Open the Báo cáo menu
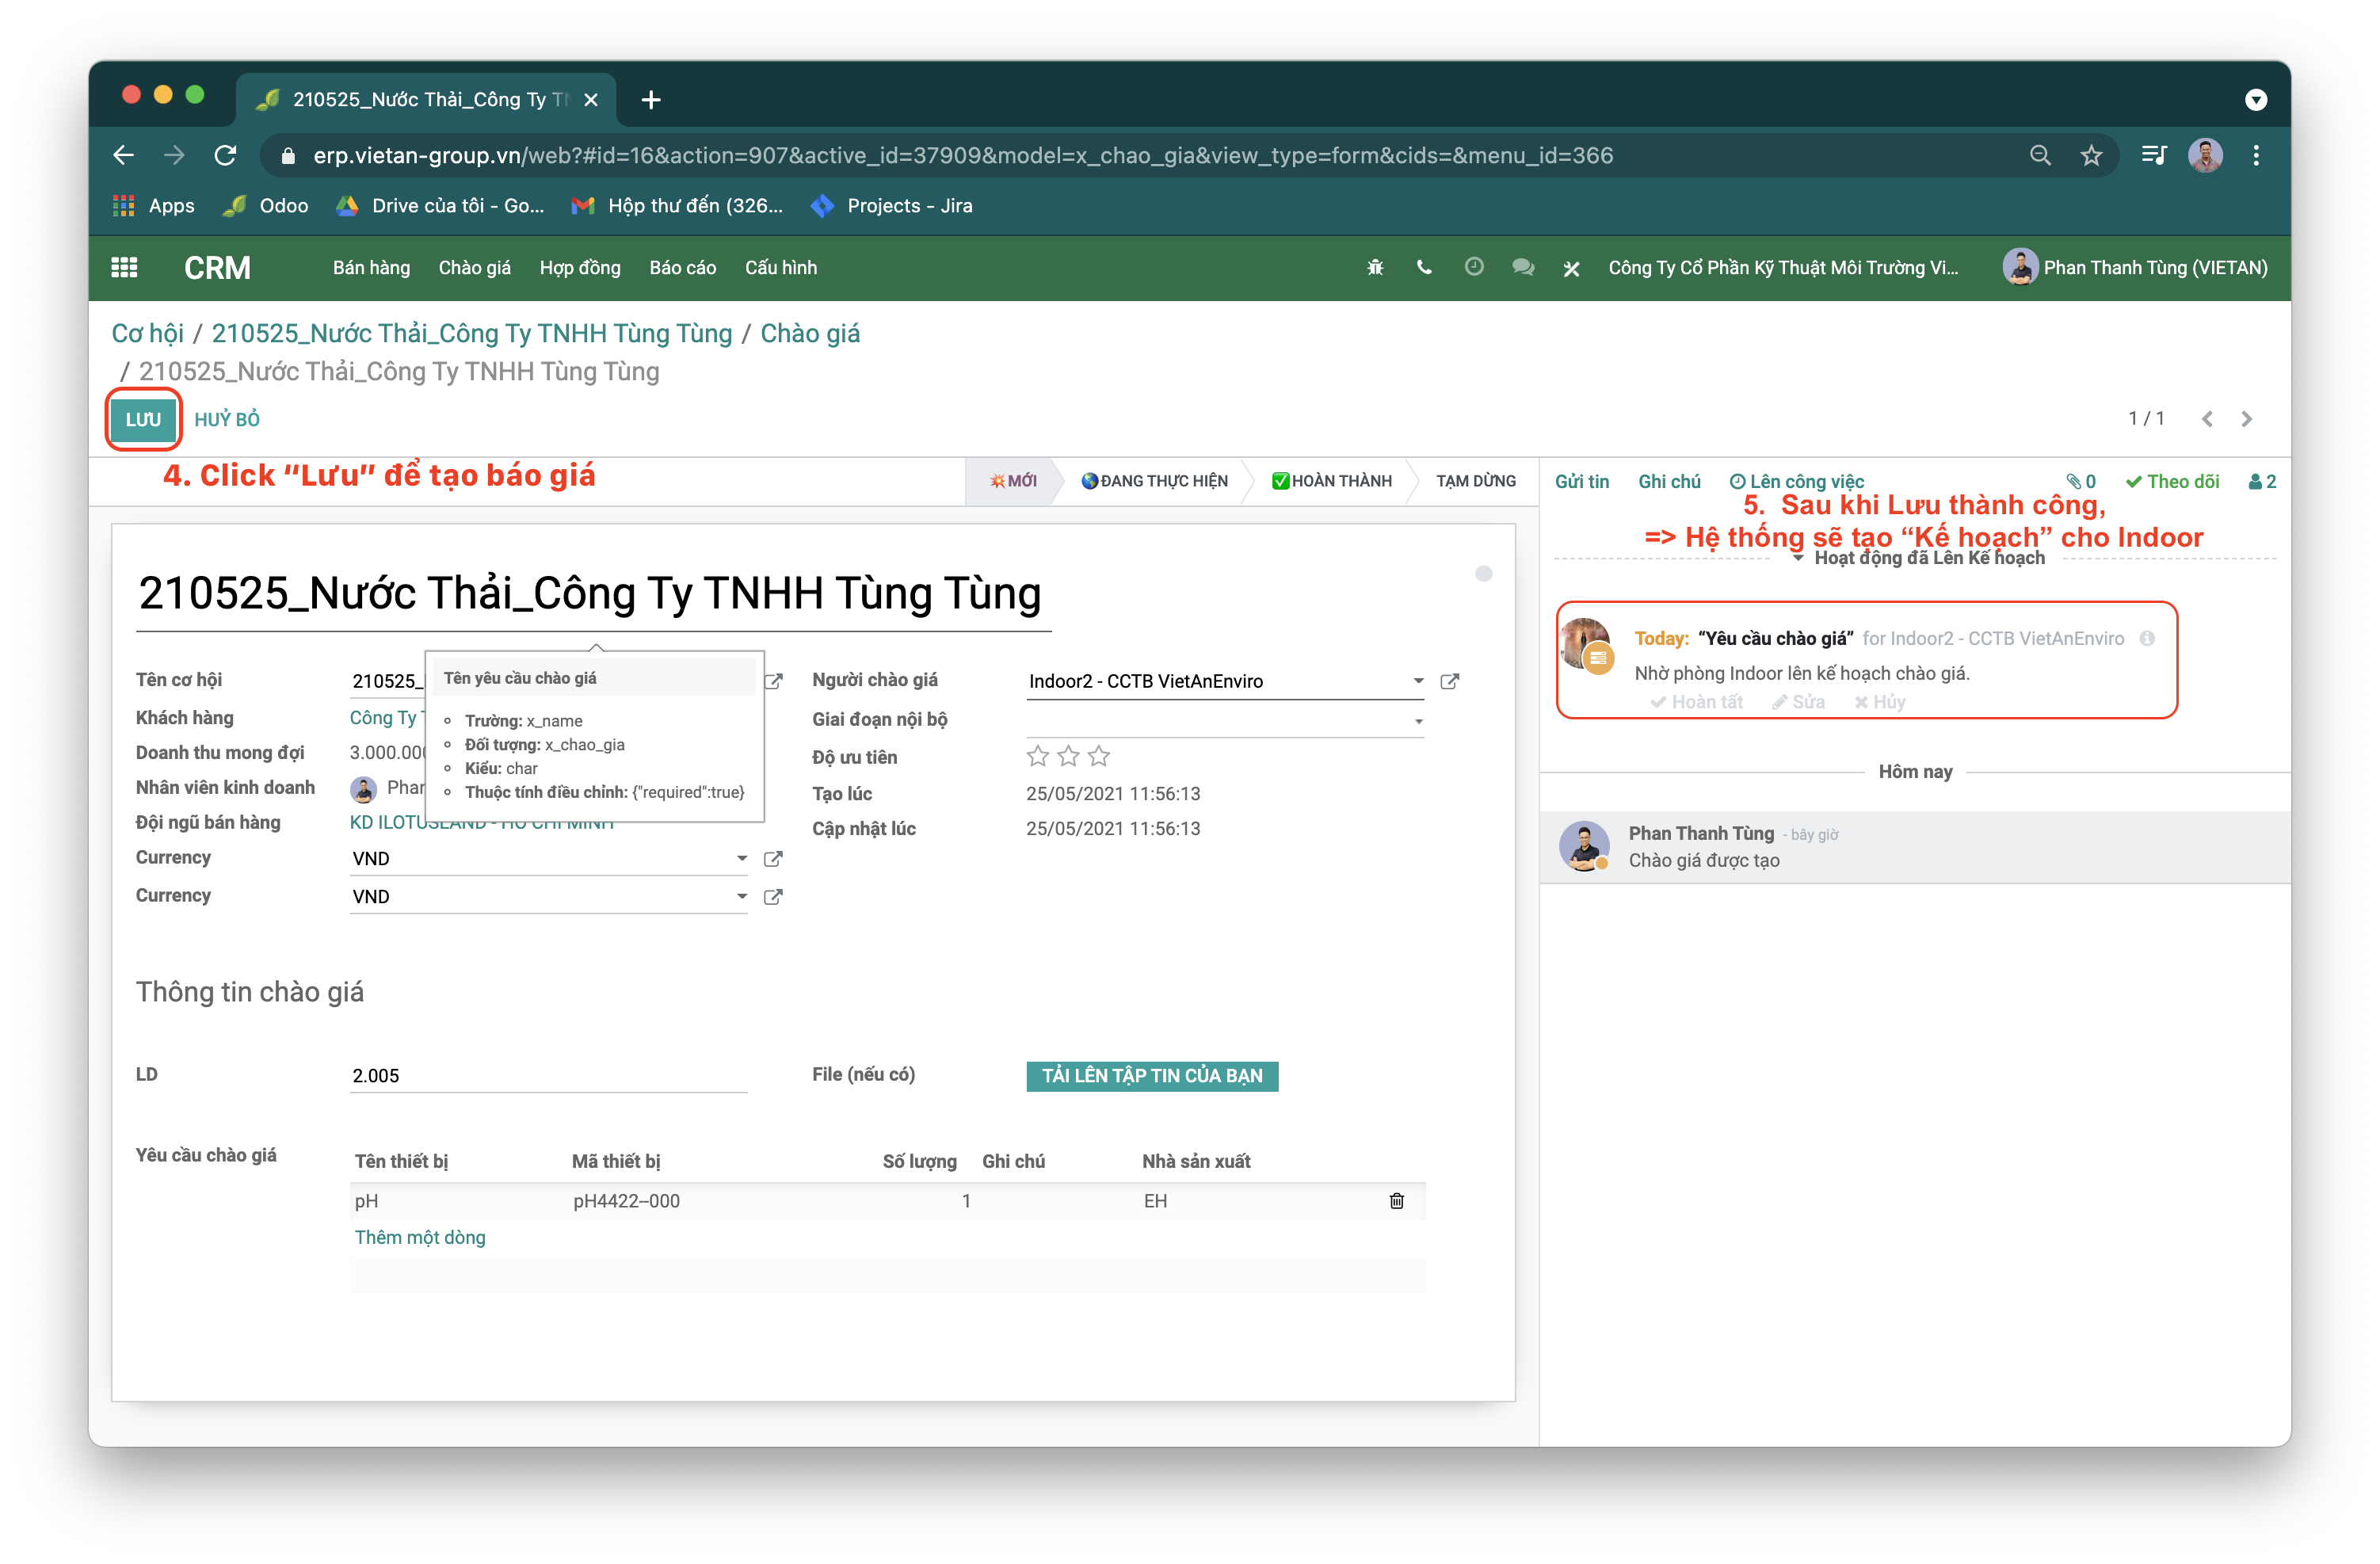Screen dimensions: 2380x1564 [682, 267]
